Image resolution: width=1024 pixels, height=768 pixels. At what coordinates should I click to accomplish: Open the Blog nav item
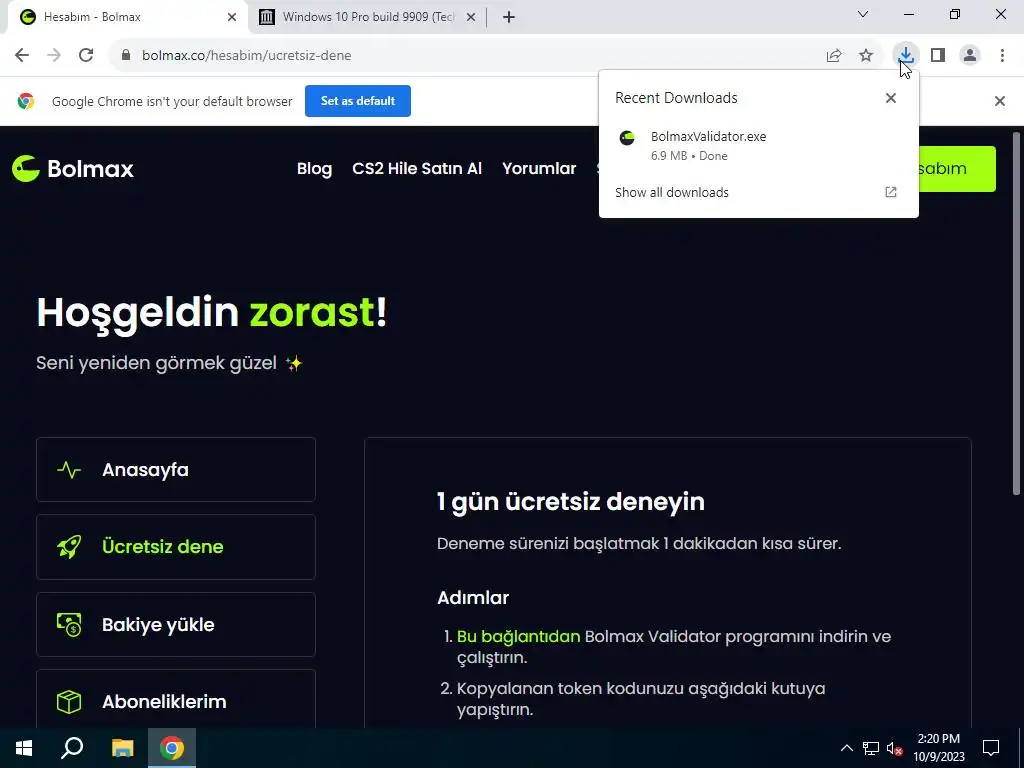(x=314, y=168)
